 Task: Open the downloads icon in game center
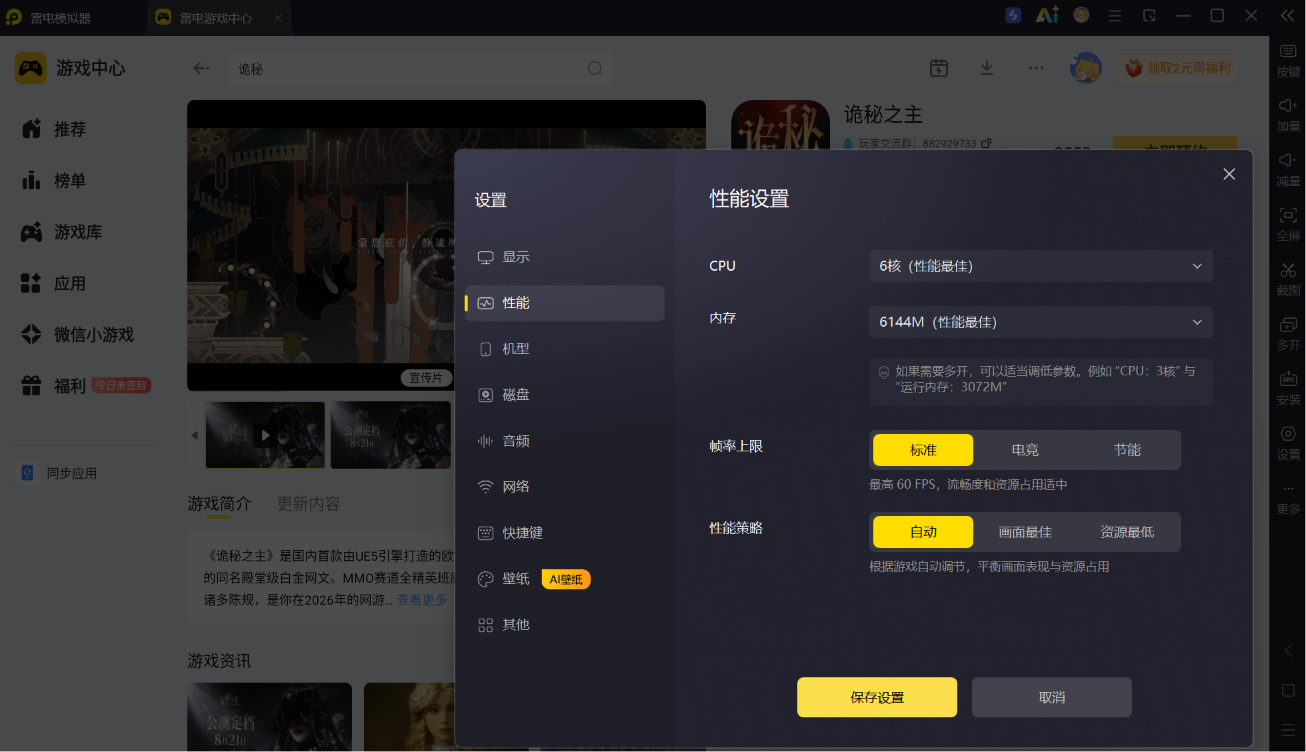987,68
